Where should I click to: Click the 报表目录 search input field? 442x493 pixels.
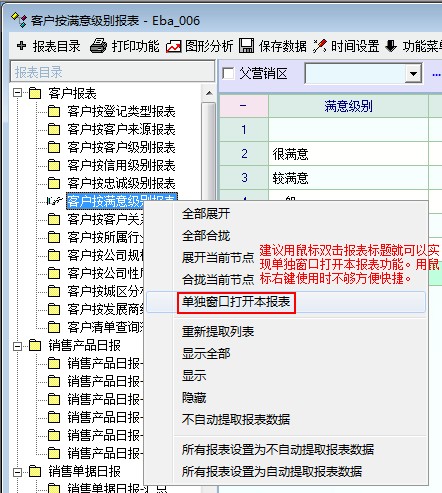(x=113, y=71)
